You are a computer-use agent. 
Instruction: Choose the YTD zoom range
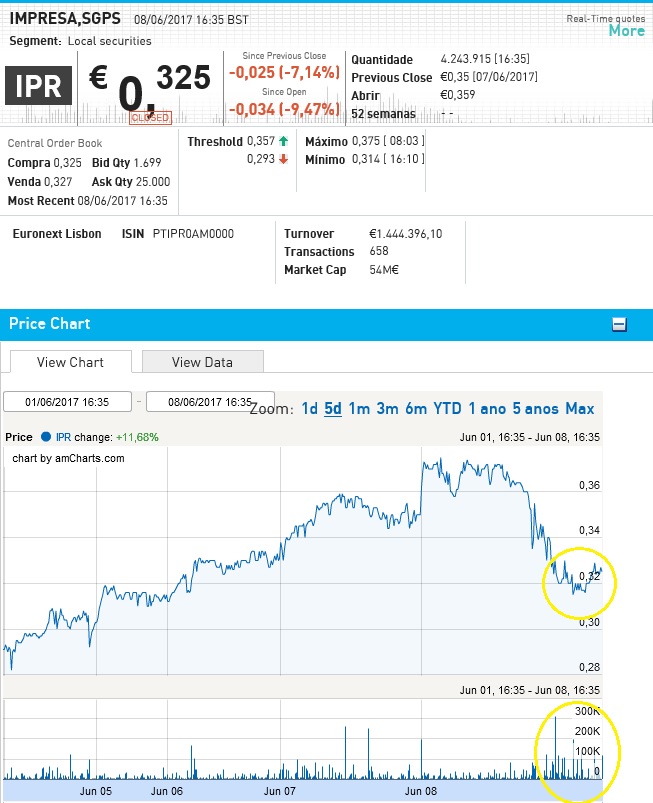447,409
